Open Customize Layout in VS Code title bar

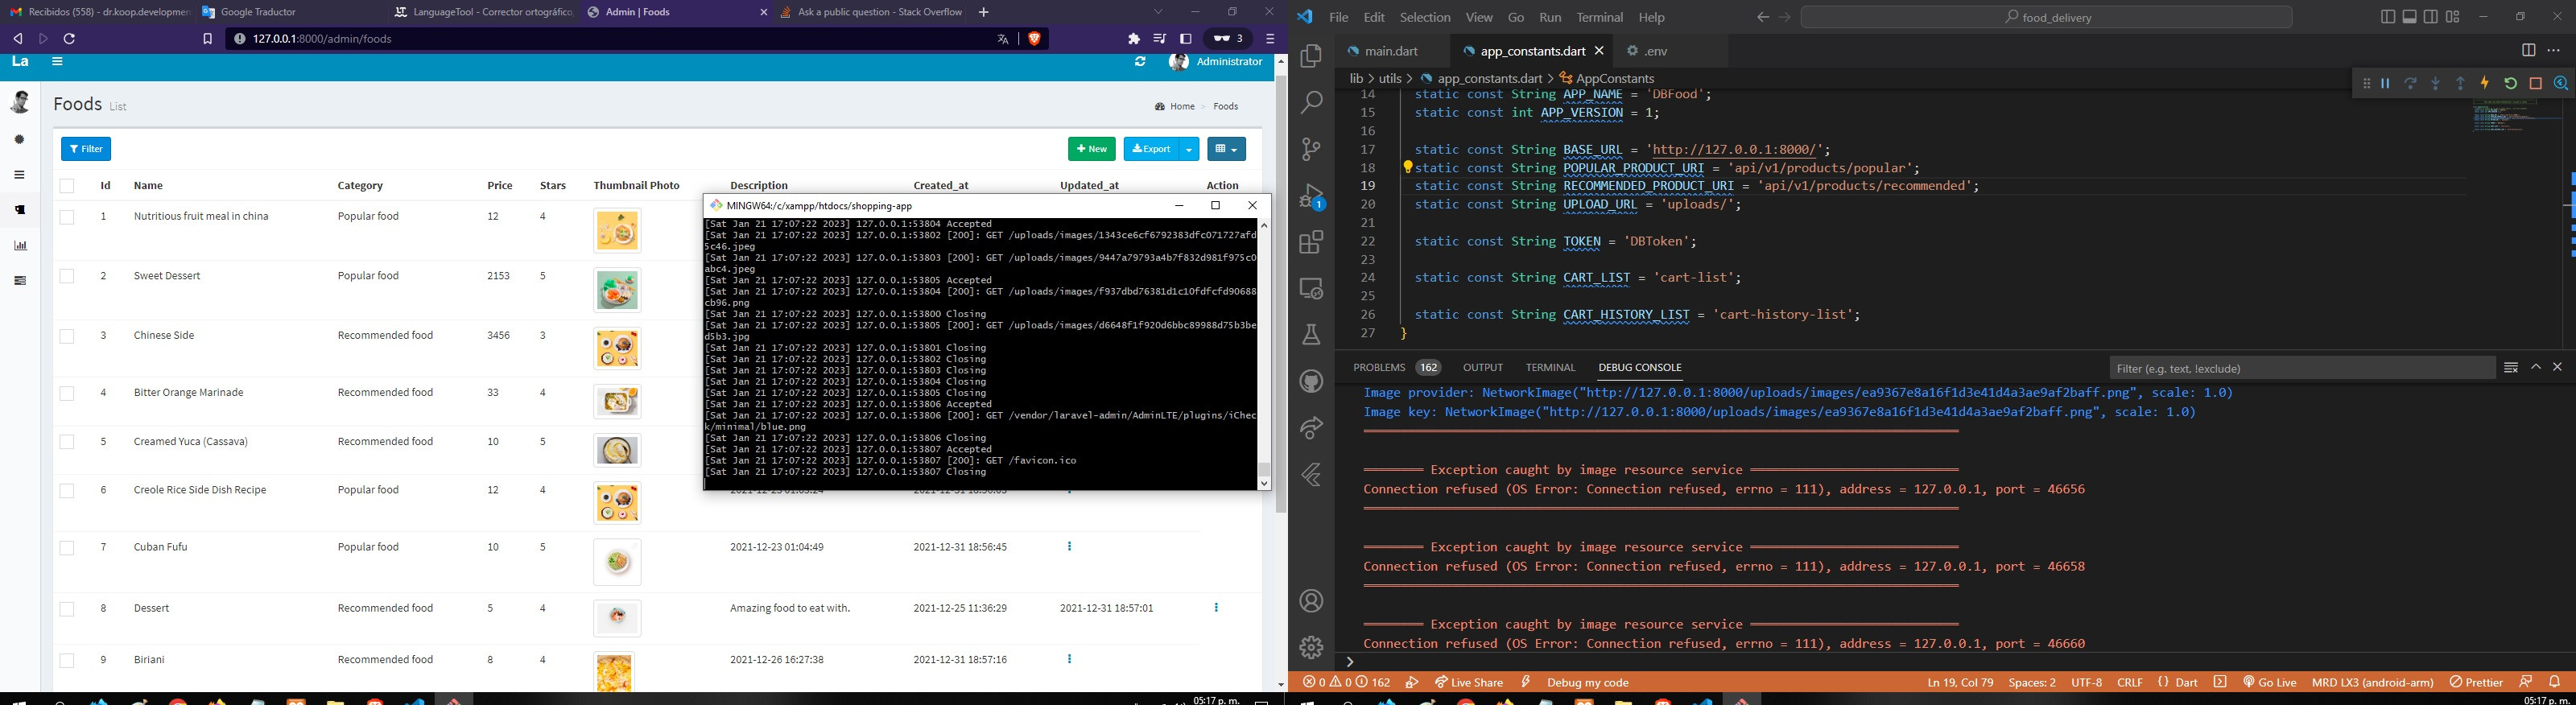2453,17
